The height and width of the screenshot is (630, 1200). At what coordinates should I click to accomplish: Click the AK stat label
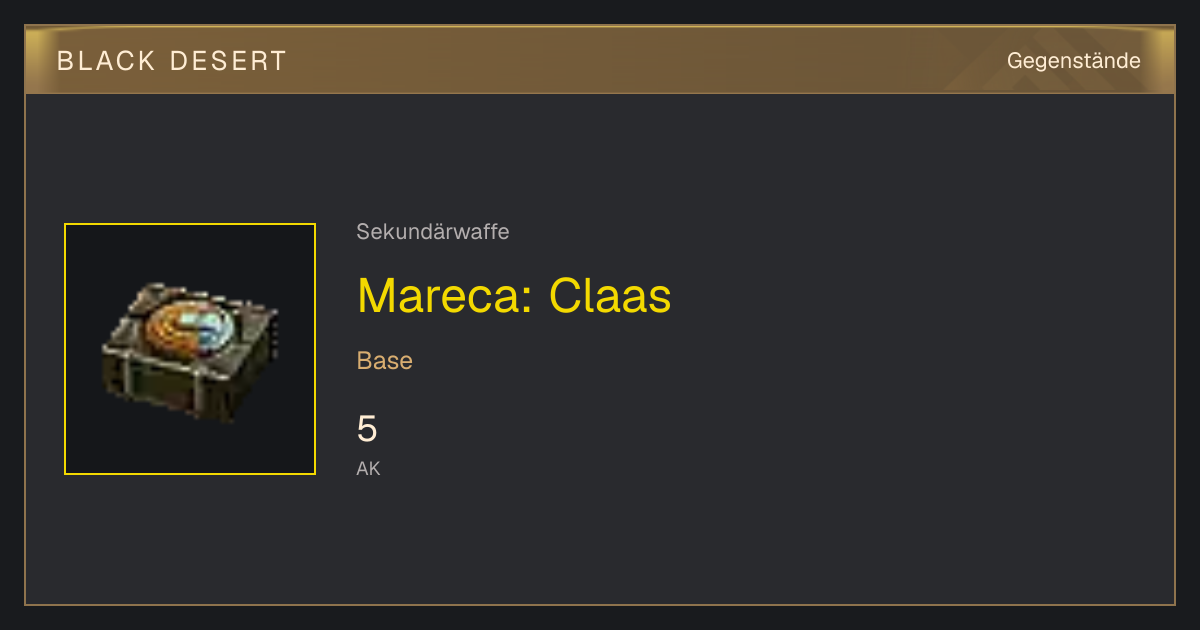[x=368, y=469]
